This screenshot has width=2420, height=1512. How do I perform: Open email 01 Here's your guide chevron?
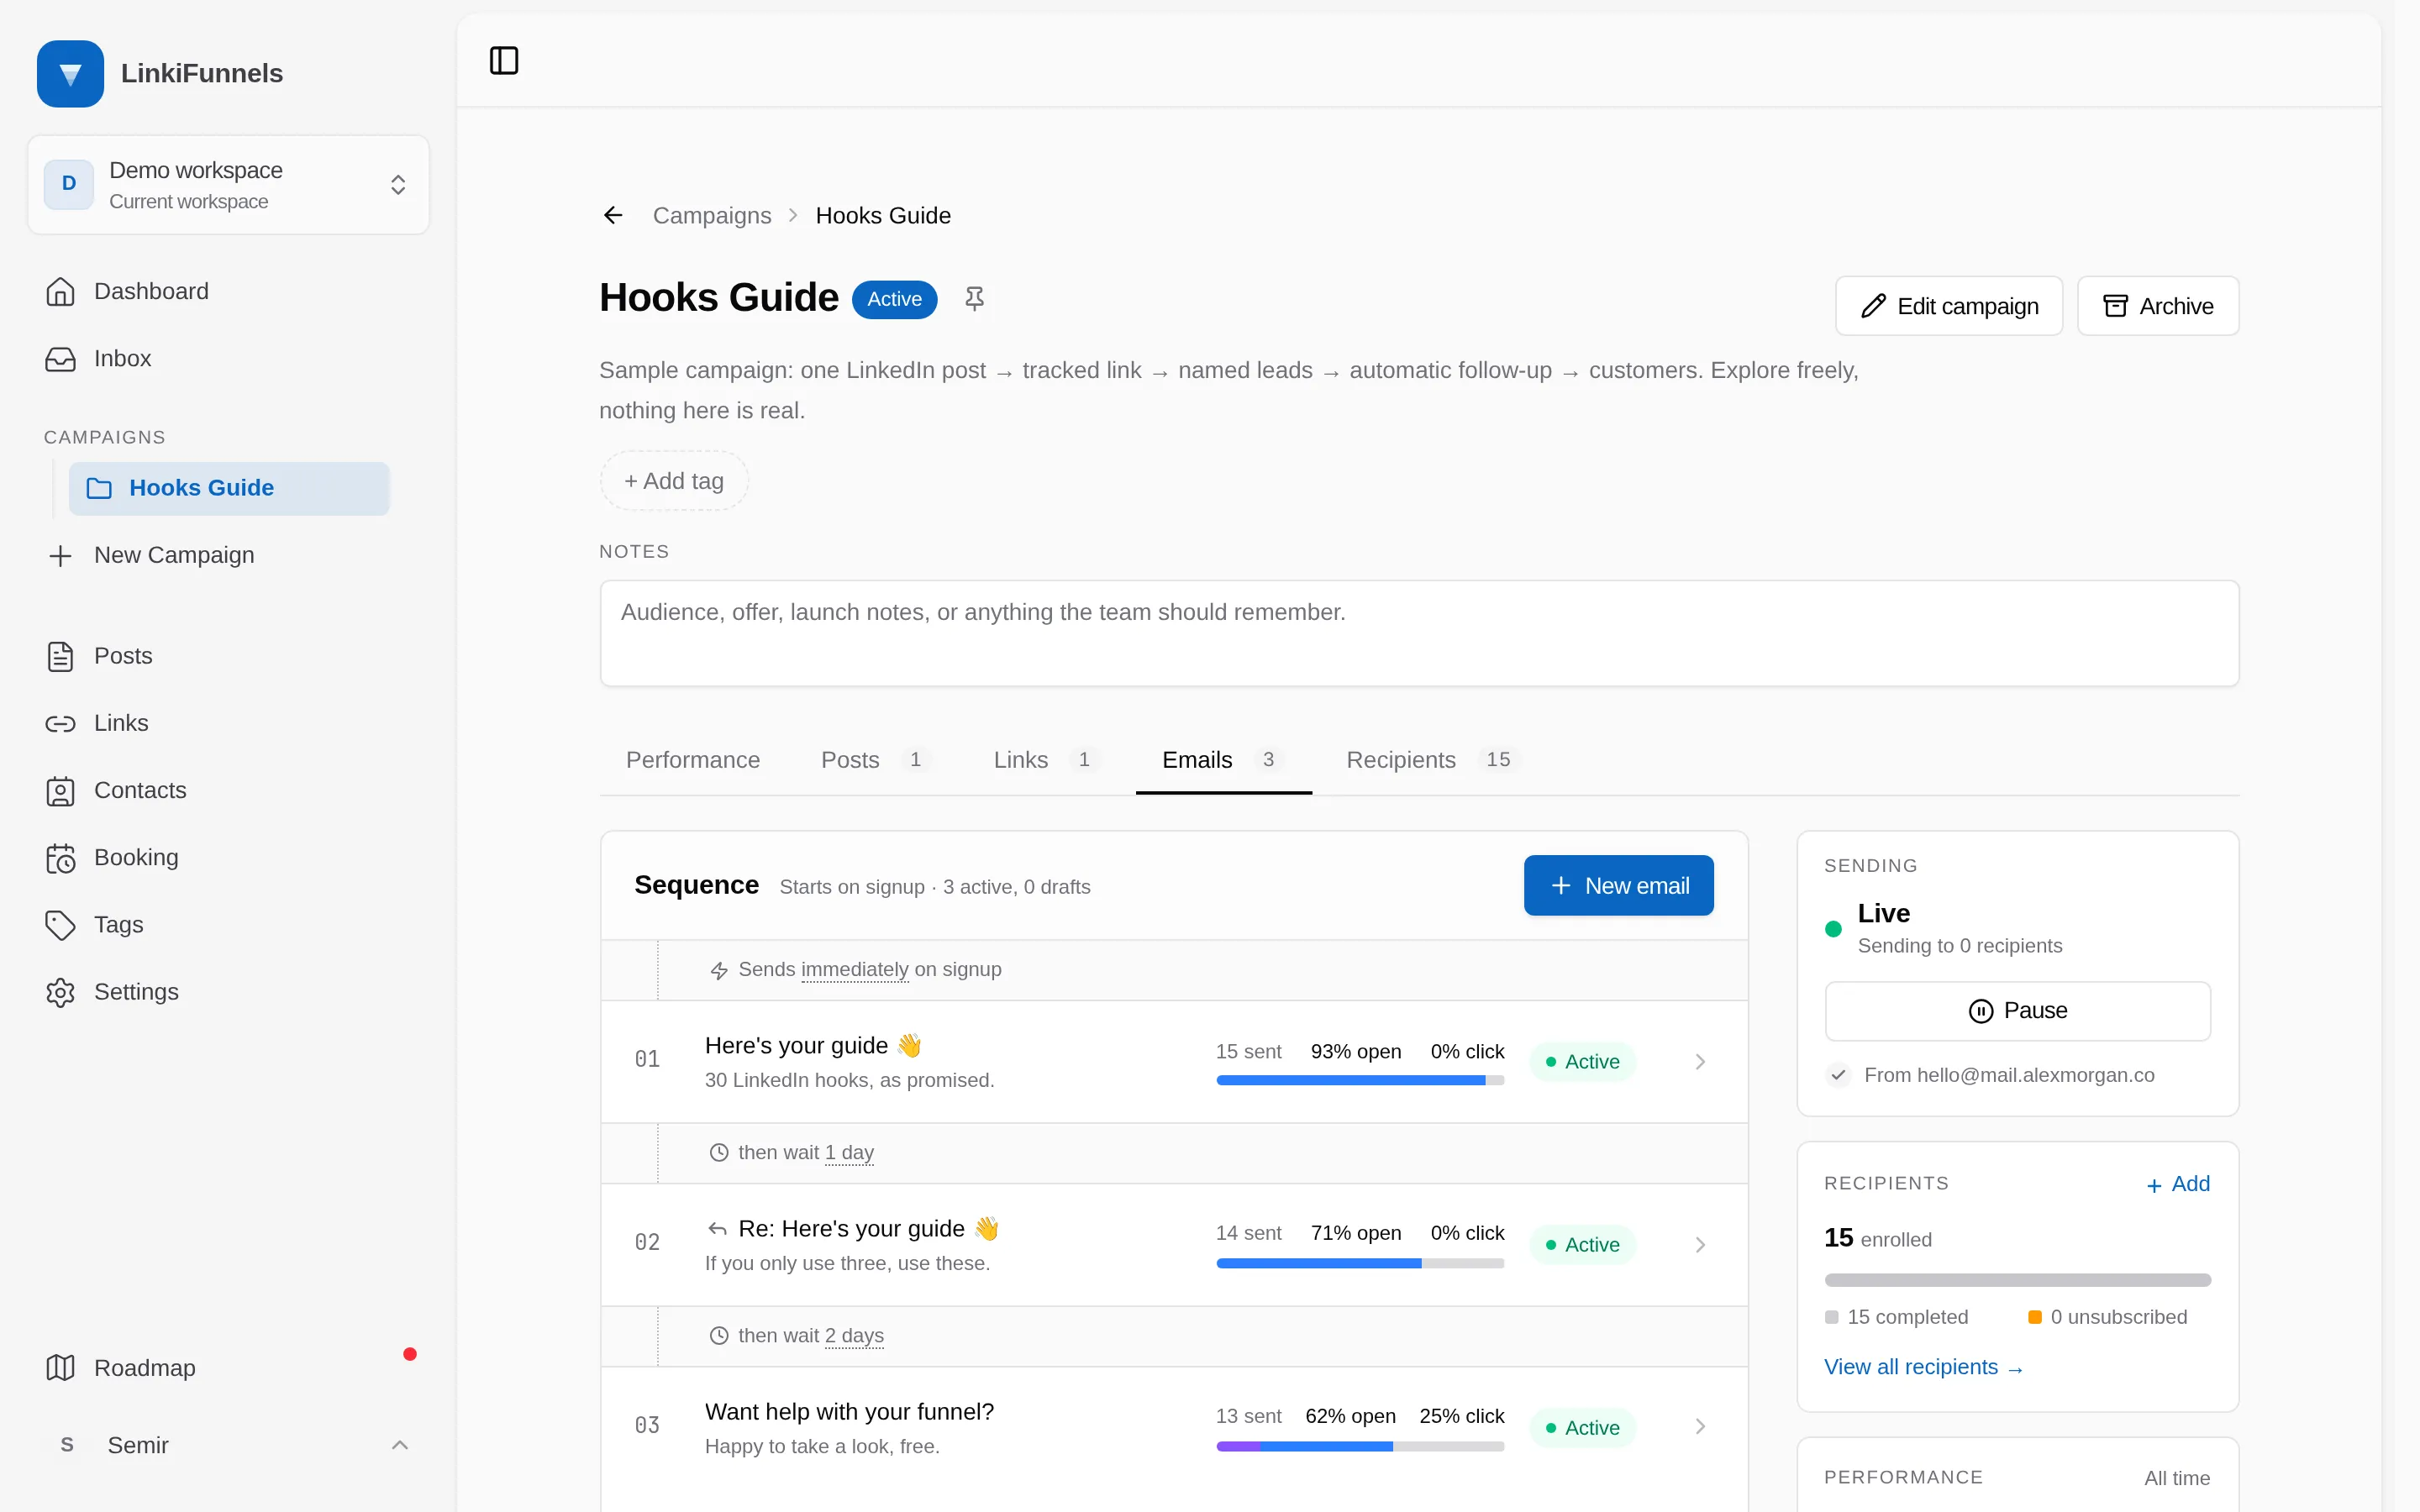pos(1700,1061)
